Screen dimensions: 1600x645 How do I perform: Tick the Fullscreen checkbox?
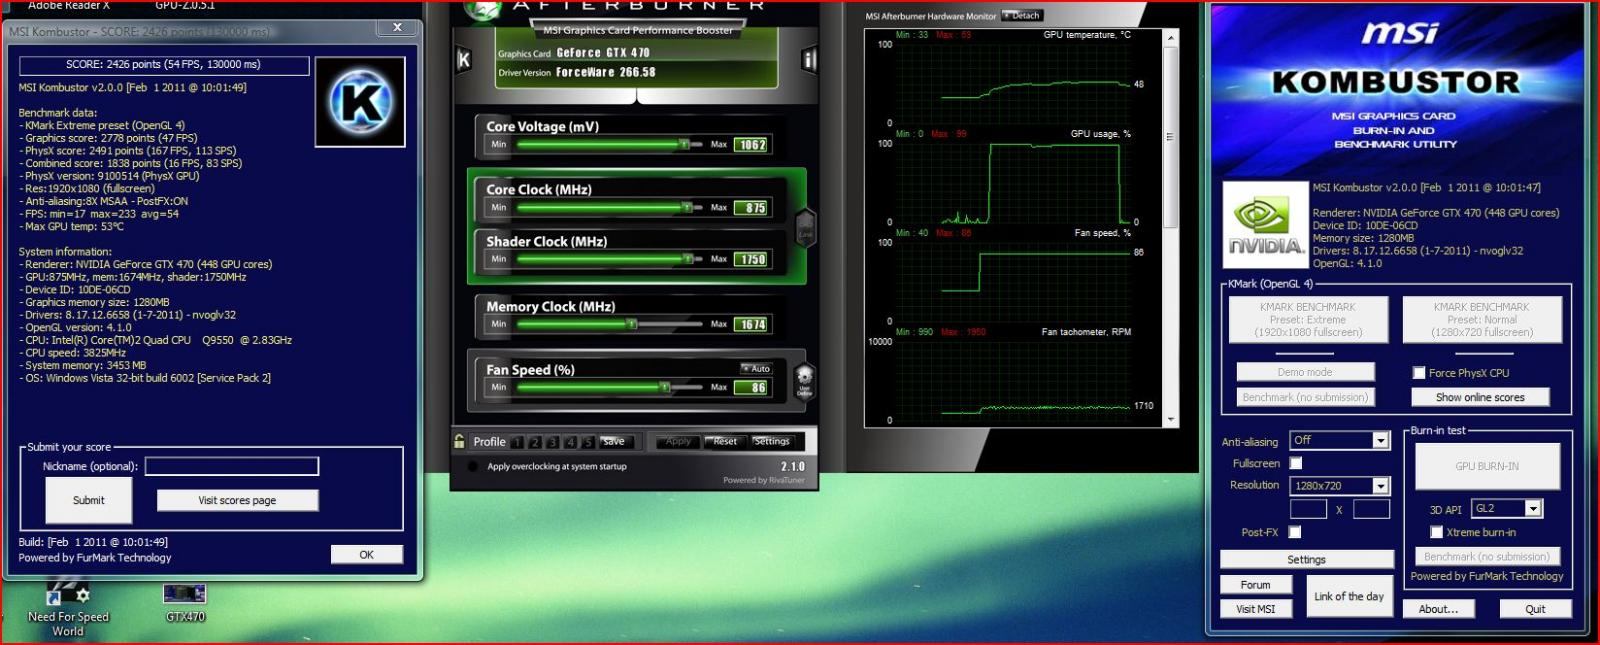click(1296, 463)
